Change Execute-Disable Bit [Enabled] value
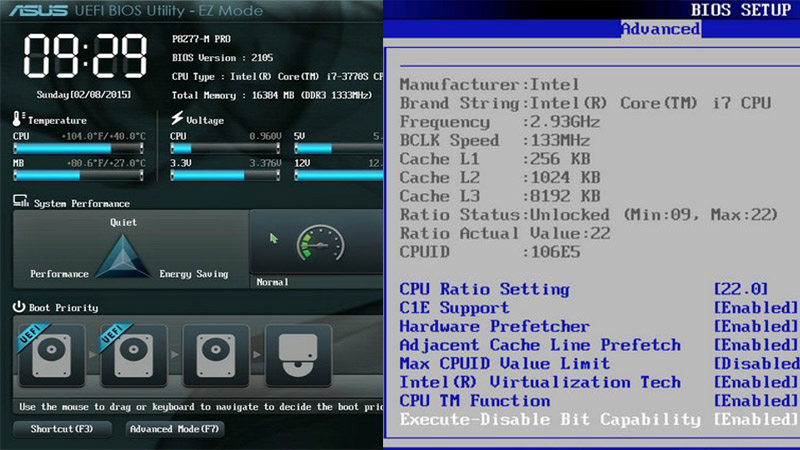Image resolution: width=800 pixels, height=450 pixels. point(756,419)
